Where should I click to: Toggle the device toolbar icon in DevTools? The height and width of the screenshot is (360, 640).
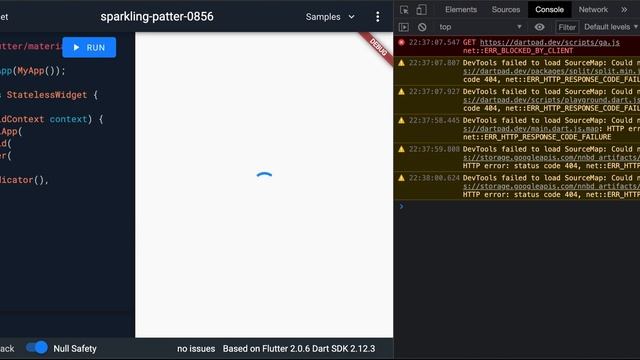pyautogui.click(x=421, y=9)
